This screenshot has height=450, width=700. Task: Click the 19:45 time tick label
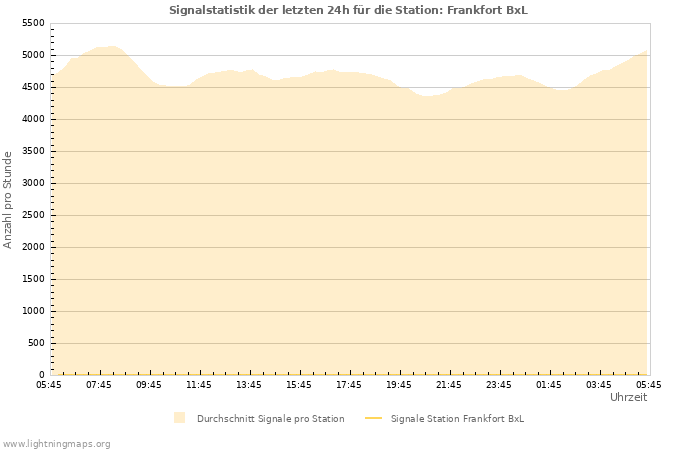click(399, 384)
